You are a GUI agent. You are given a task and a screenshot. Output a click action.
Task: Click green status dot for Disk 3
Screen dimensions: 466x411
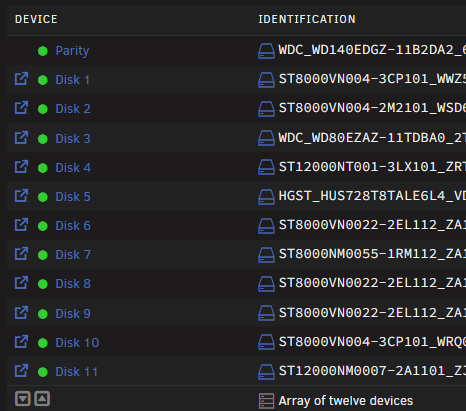(43, 139)
